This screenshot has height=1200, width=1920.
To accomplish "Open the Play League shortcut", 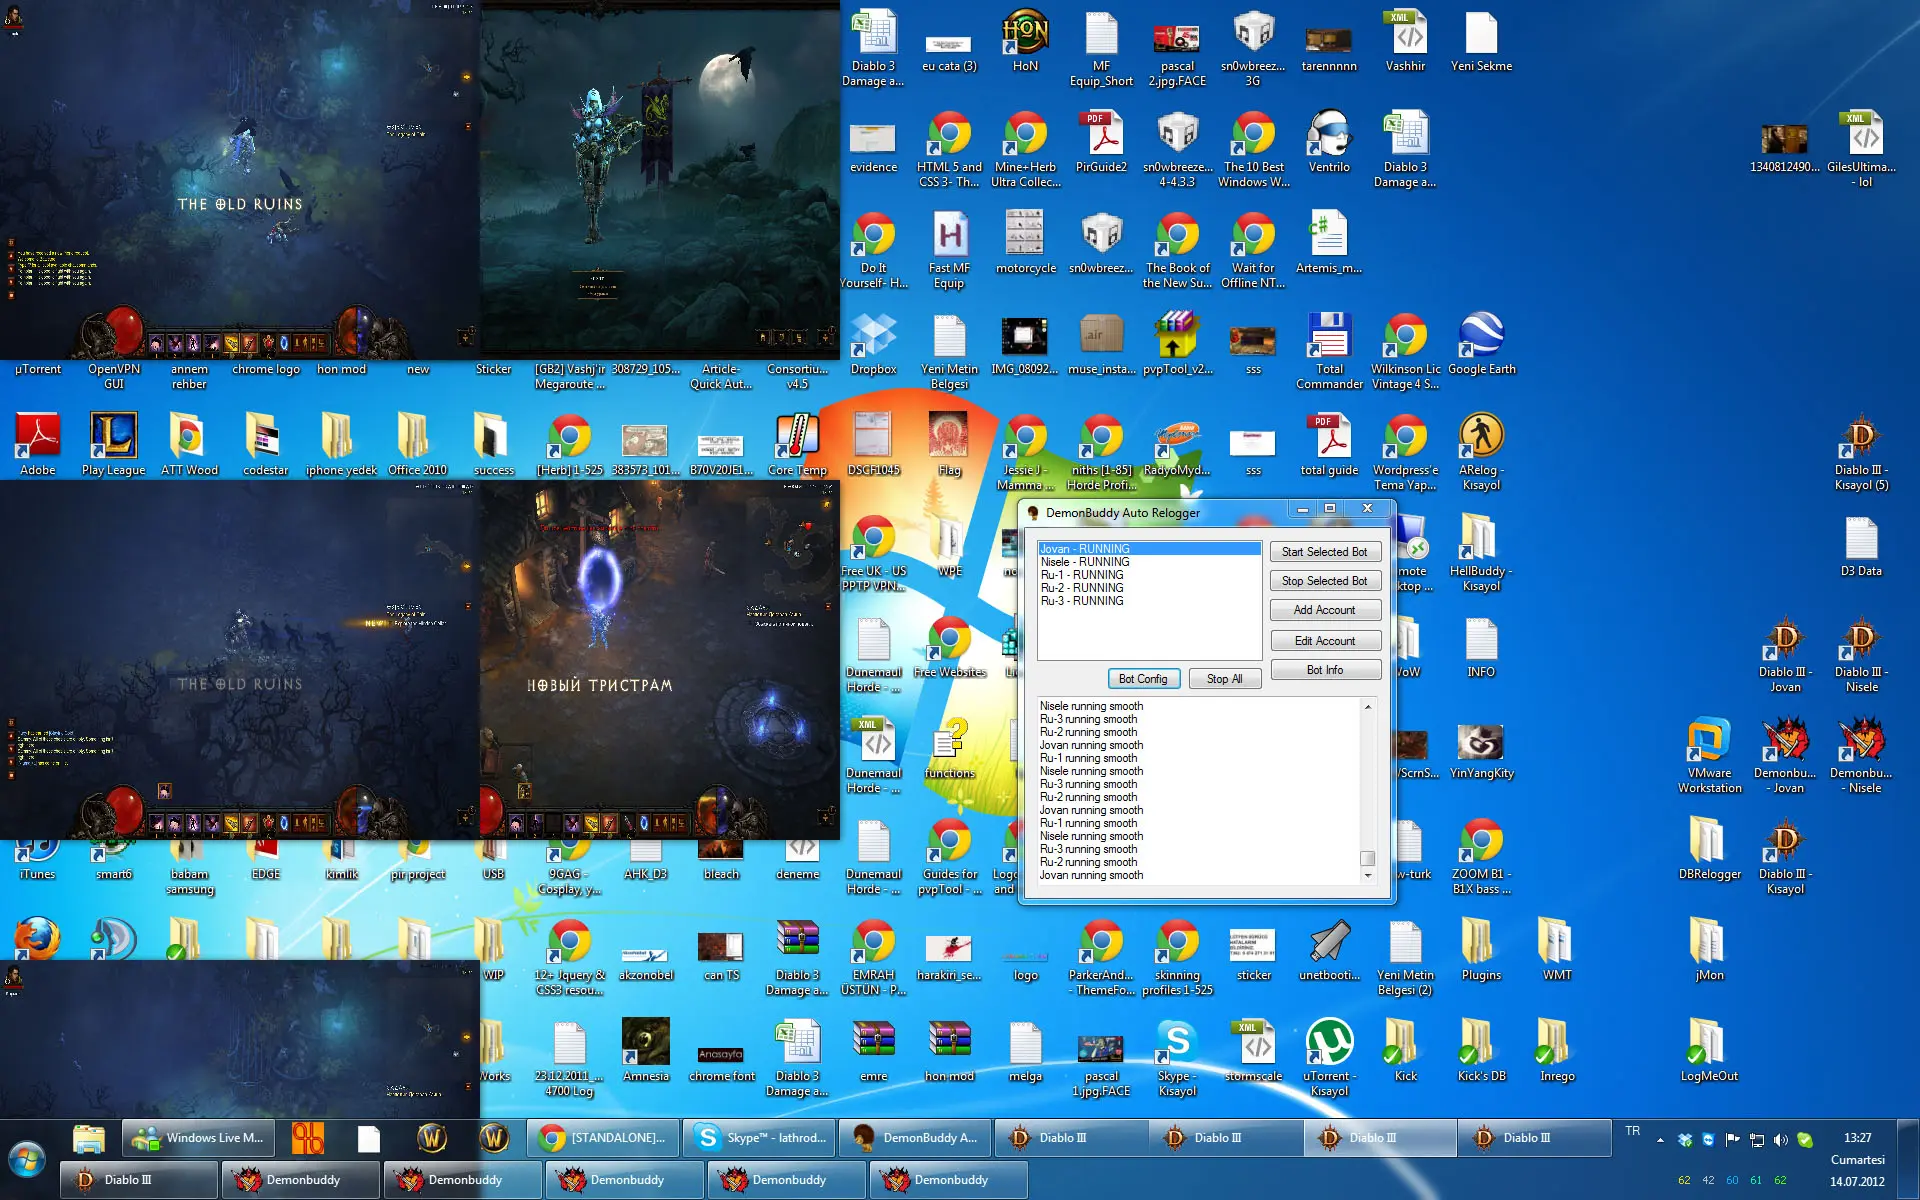I will 113,444.
